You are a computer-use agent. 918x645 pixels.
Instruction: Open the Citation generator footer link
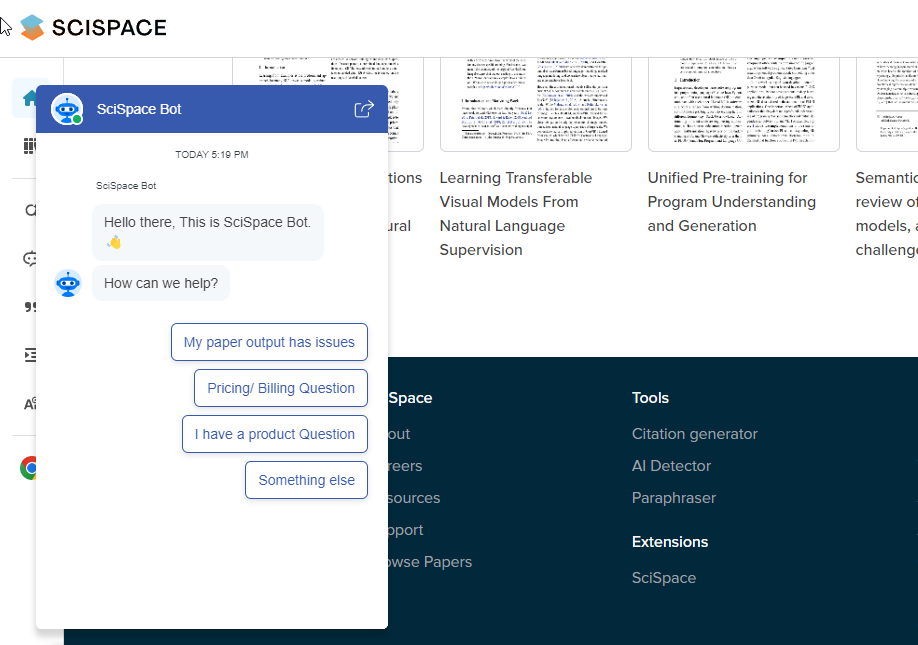tap(694, 434)
